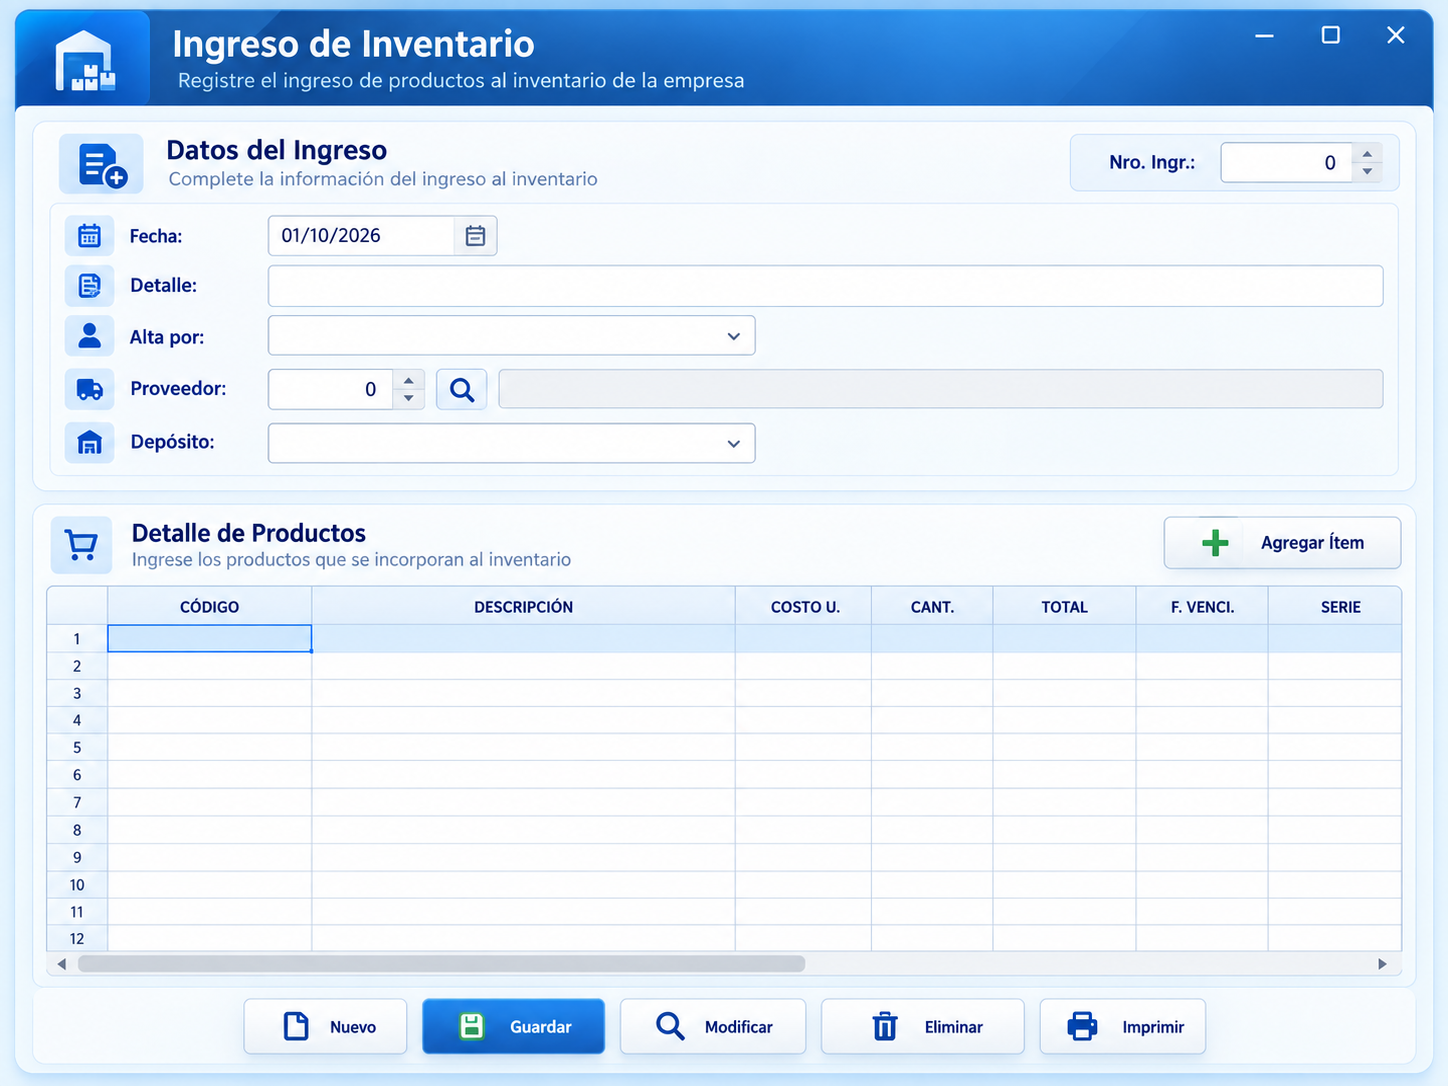This screenshot has height=1086, width=1448.
Task: Click Agregar Ítem button
Action: tap(1282, 543)
